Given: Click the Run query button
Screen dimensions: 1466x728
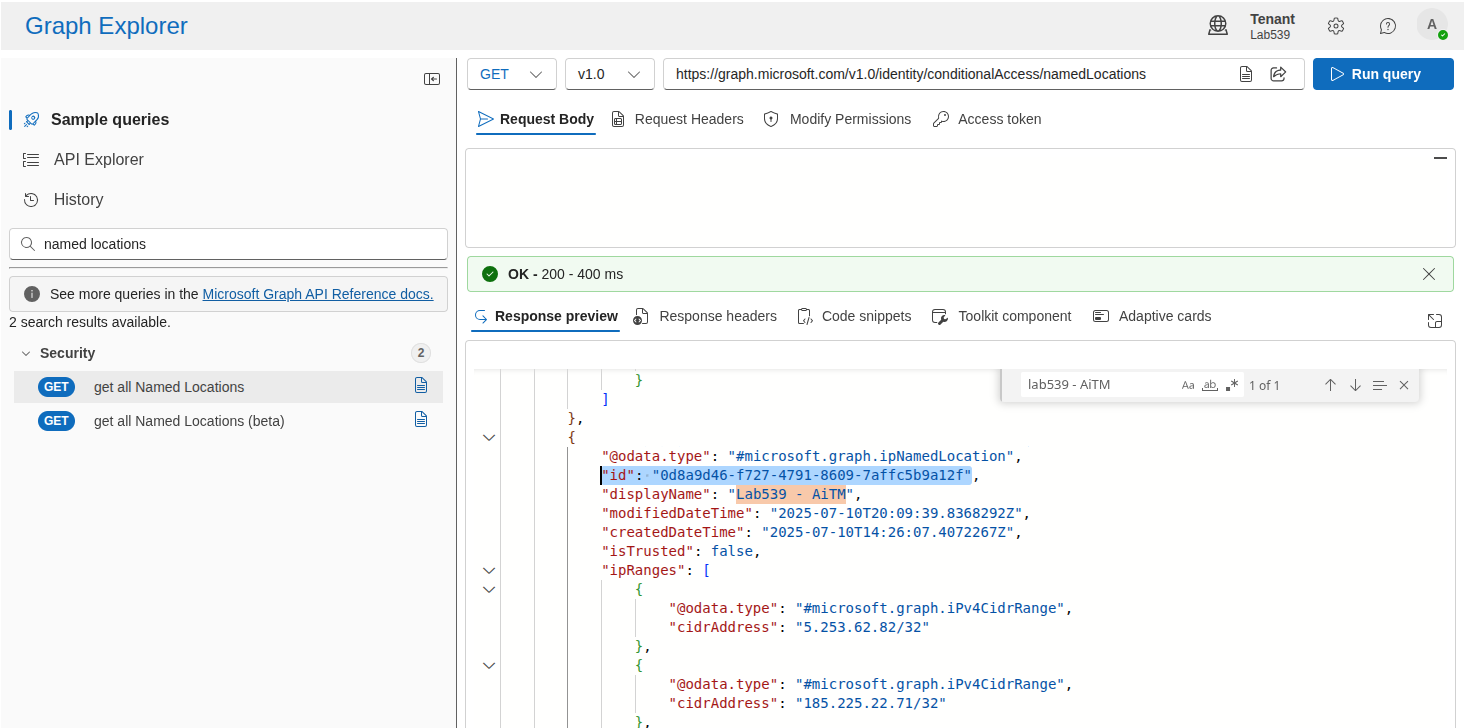Looking at the screenshot, I should (1383, 74).
